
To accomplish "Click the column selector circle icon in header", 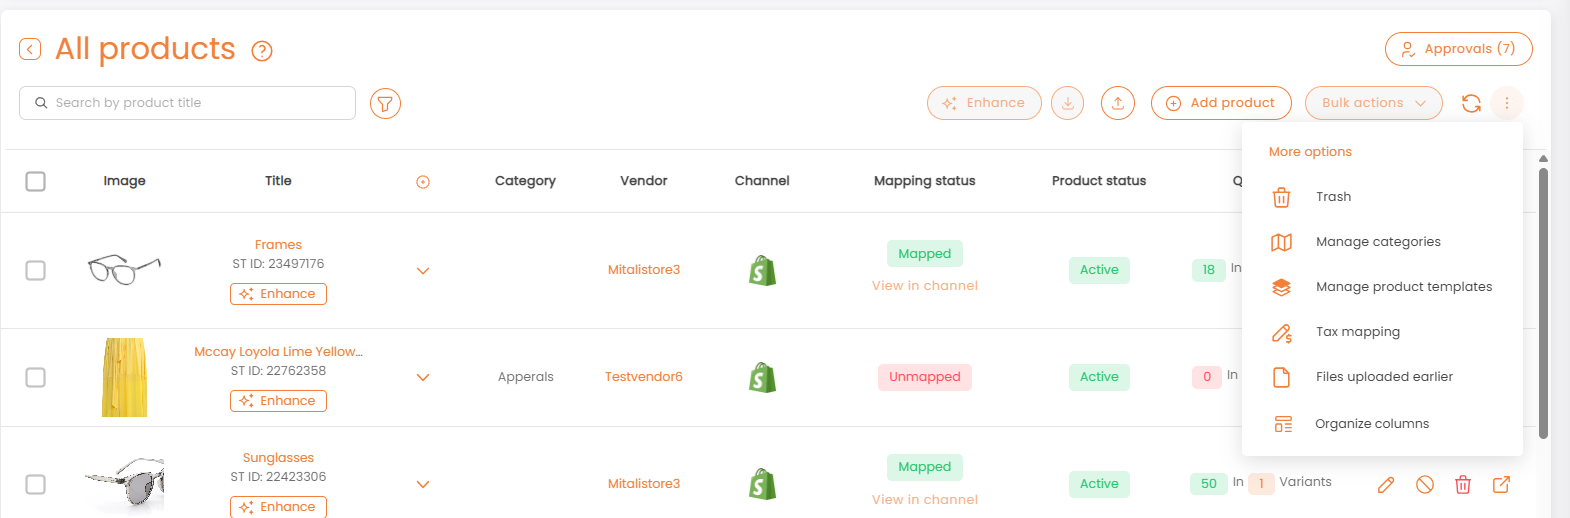I will (423, 182).
